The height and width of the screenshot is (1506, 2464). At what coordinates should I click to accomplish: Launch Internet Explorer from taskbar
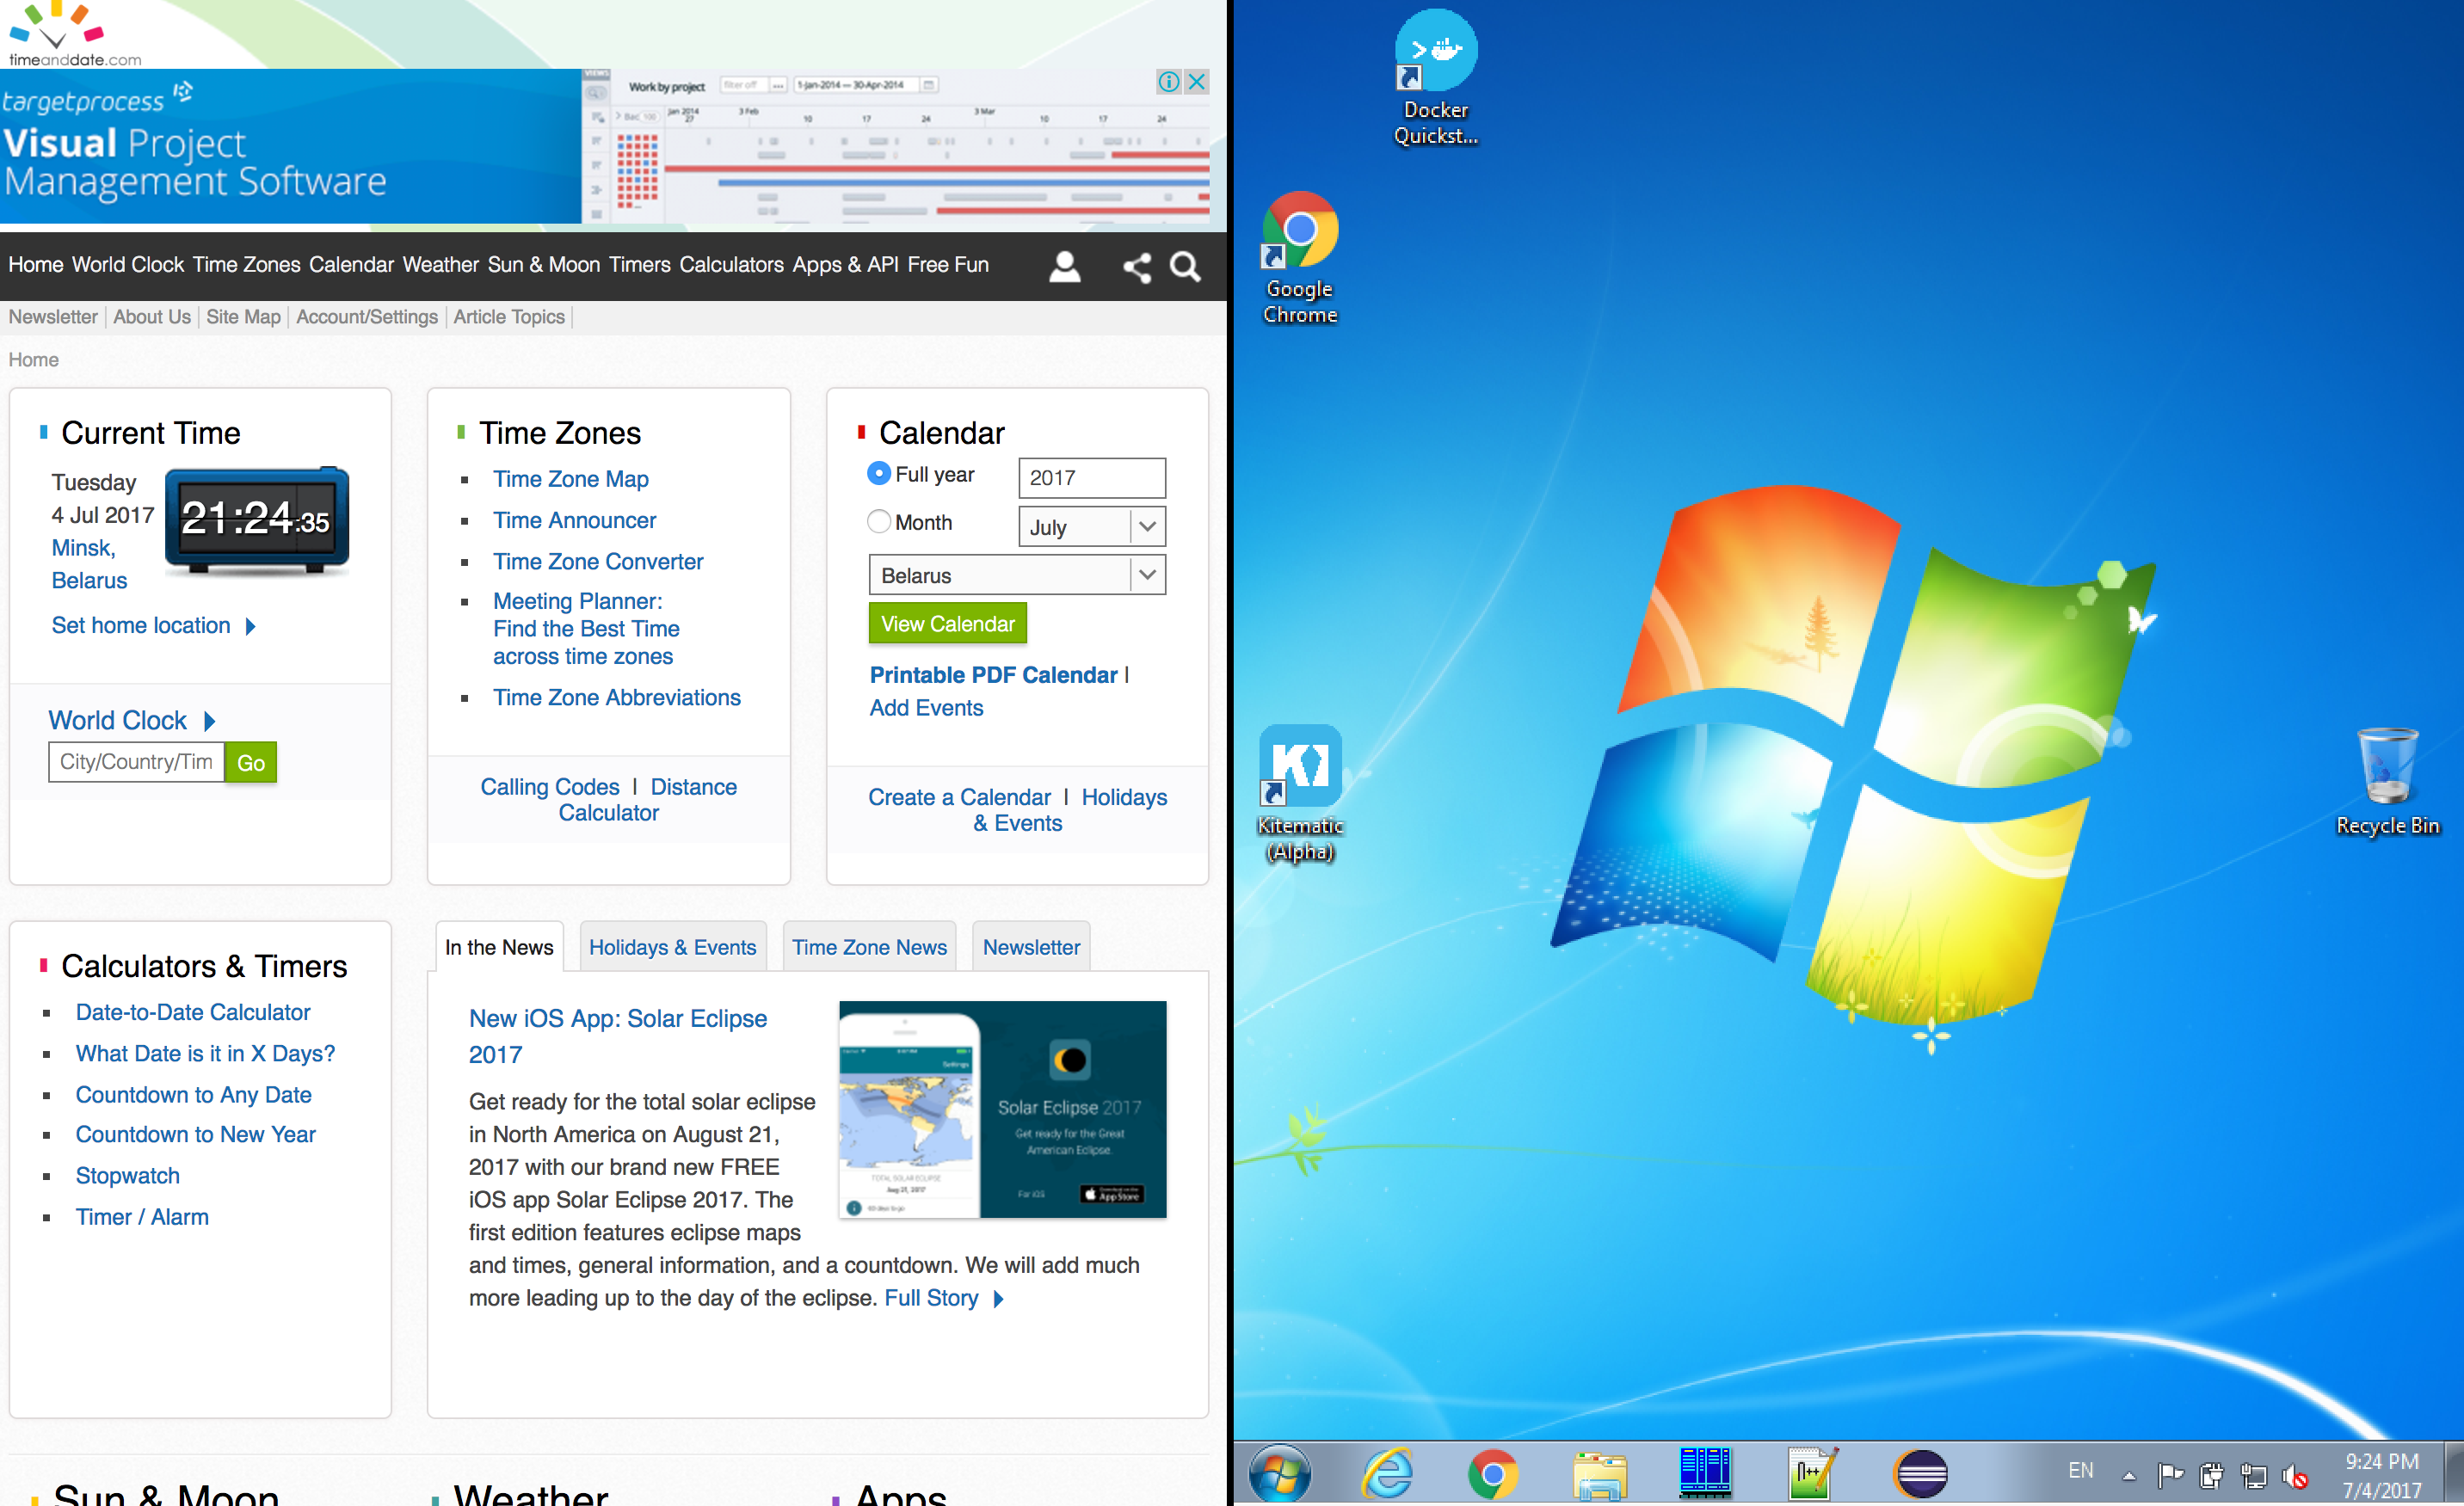pyautogui.click(x=1387, y=1473)
